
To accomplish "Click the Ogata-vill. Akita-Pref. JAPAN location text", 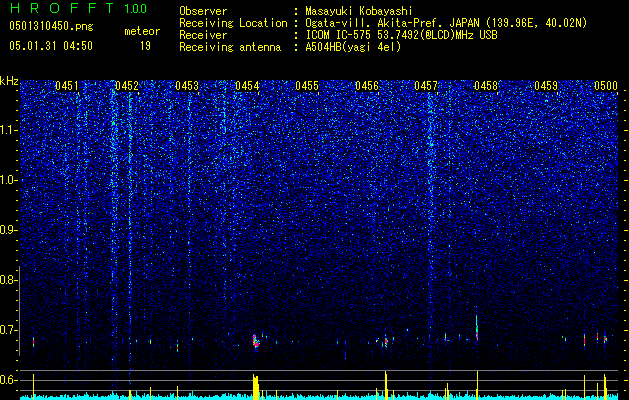I will 446,23.
